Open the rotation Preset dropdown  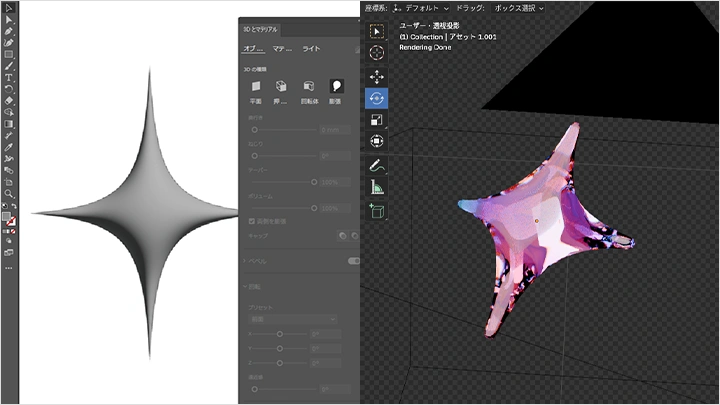click(x=292, y=319)
